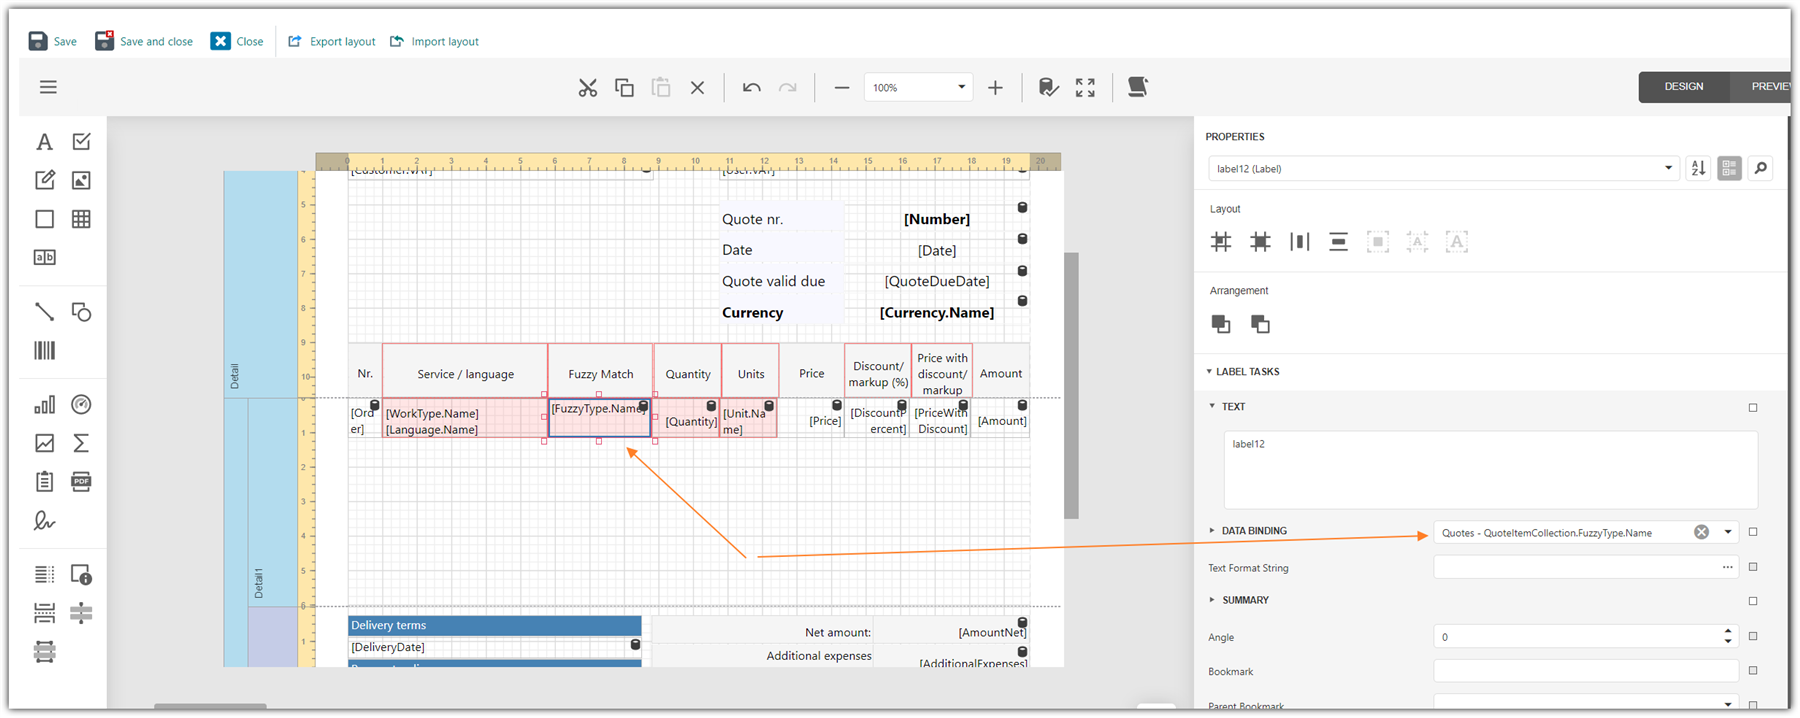Click the Cut scissors icon

coord(587,88)
